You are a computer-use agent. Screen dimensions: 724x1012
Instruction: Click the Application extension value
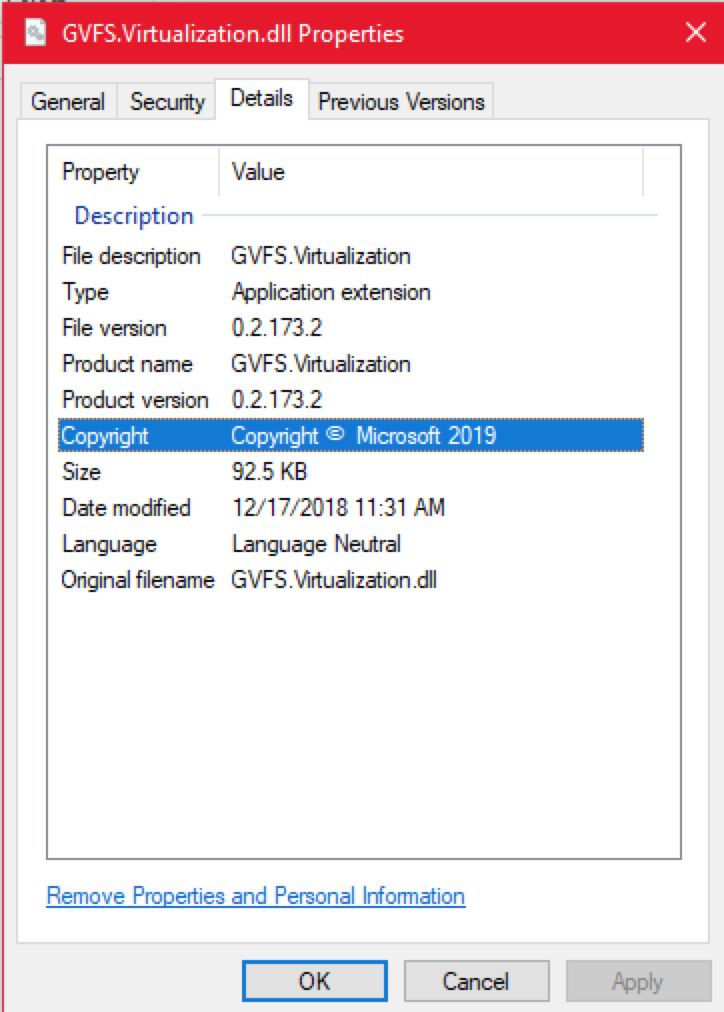click(331, 292)
